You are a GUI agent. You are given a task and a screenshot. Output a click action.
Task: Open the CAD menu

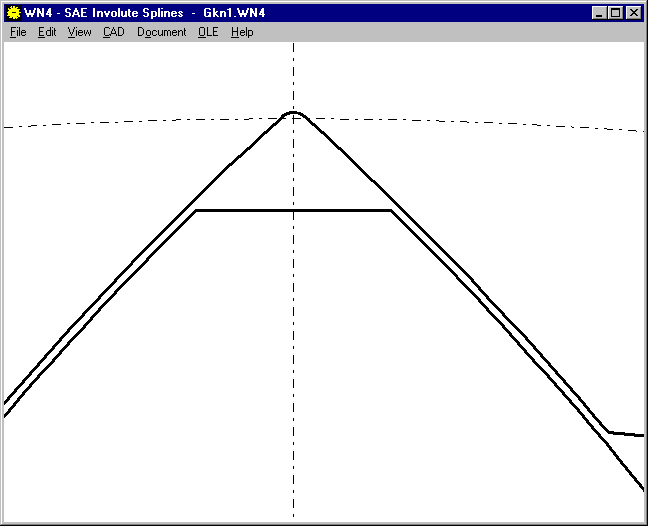[x=113, y=32]
